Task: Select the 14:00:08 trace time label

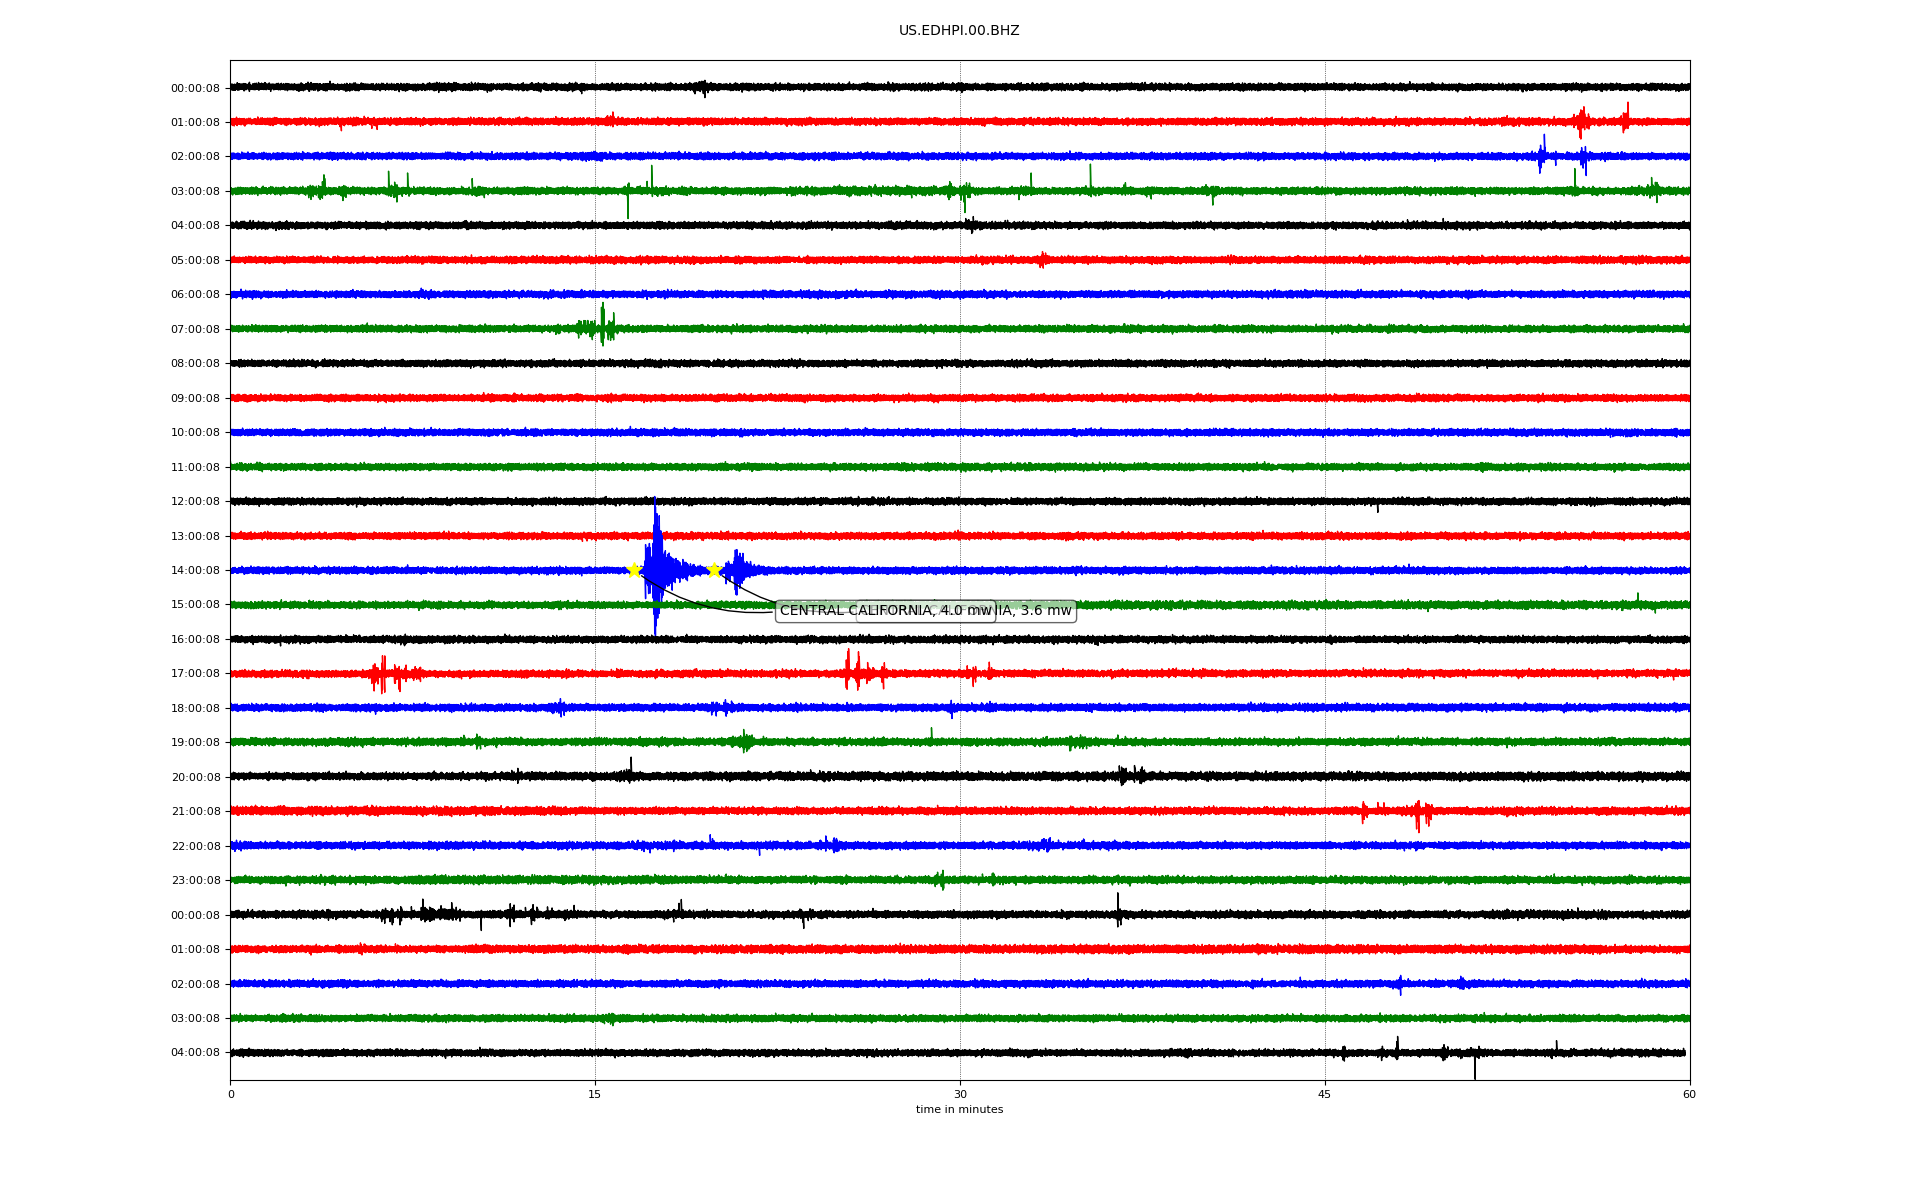Action: click(x=195, y=571)
